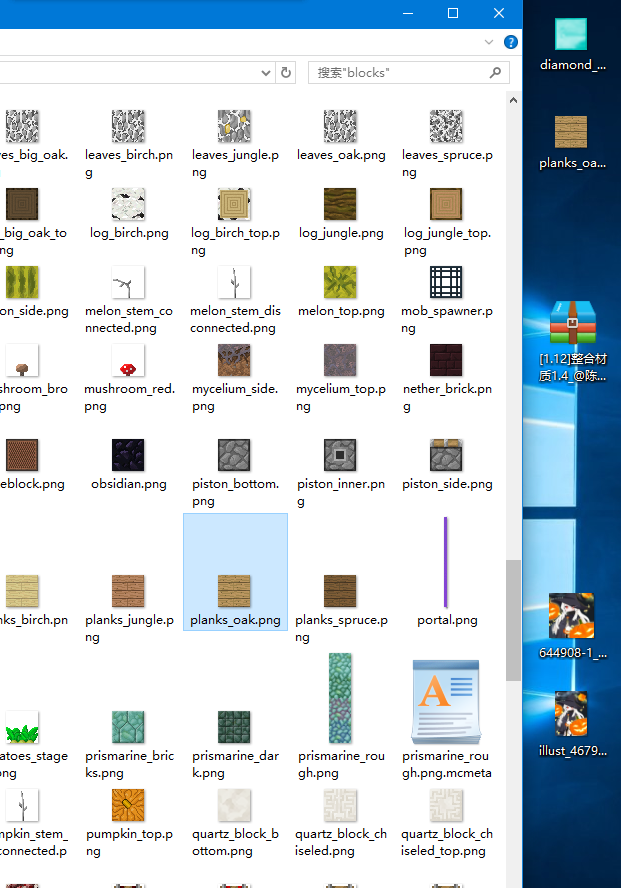Click the log_birch.png file name
The width and height of the screenshot is (621, 888).
click(129, 233)
